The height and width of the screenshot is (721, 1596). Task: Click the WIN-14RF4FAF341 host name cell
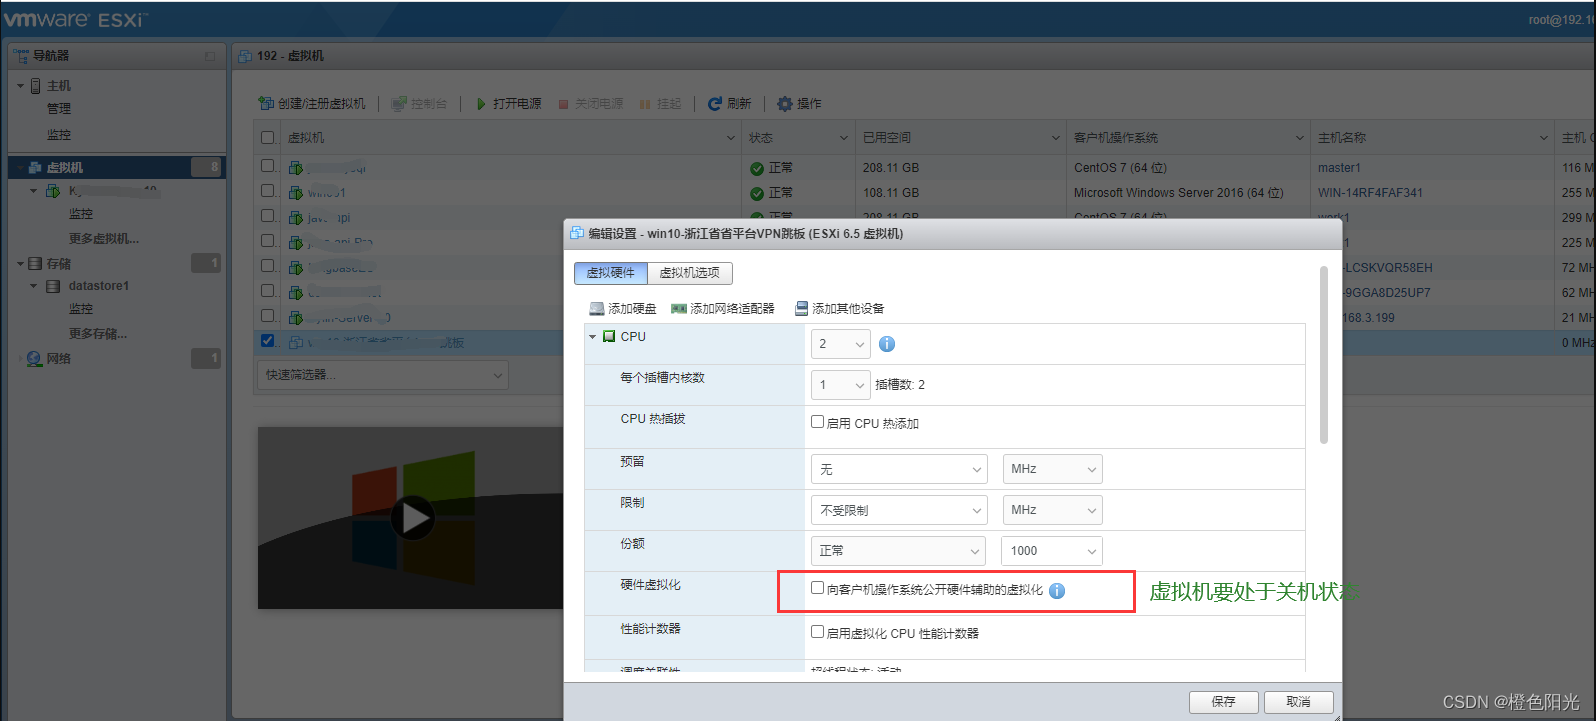[1370, 193]
